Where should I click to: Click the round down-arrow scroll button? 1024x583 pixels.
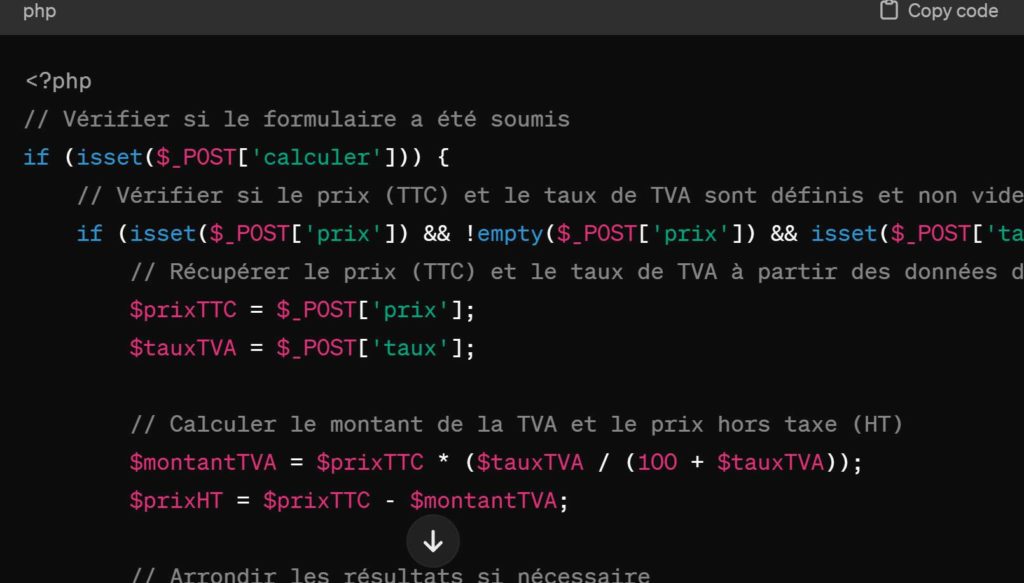(x=433, y=541)
